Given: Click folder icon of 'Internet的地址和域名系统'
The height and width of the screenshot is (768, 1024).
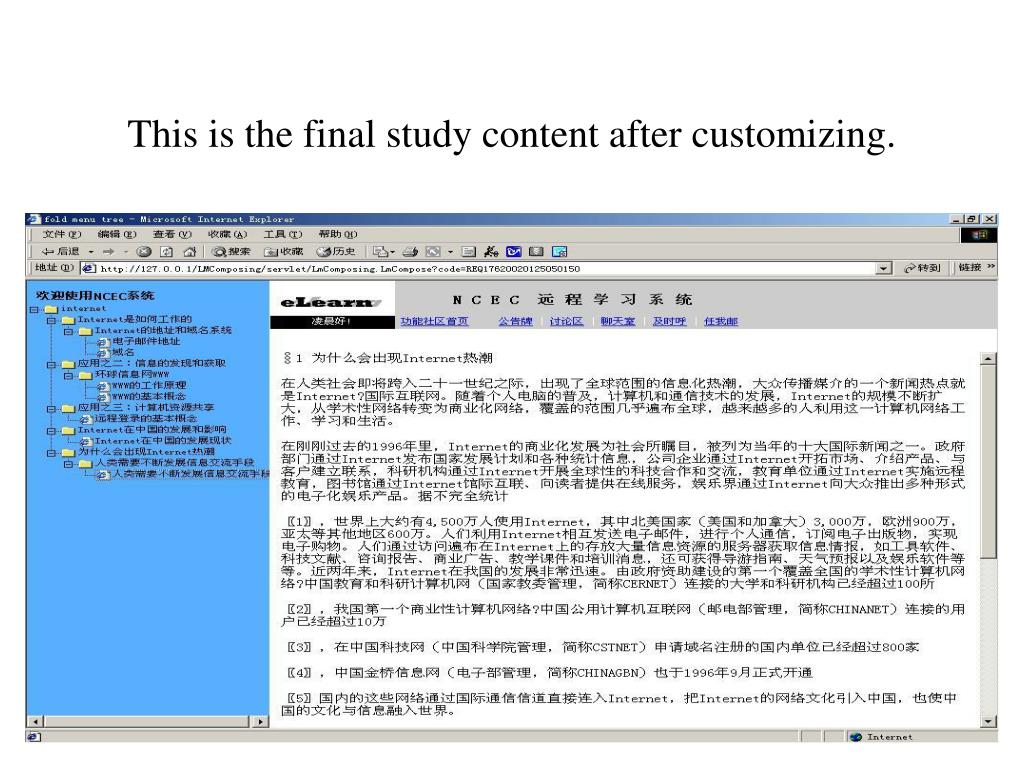Looking at the screenshot, I should coord(86,331).
